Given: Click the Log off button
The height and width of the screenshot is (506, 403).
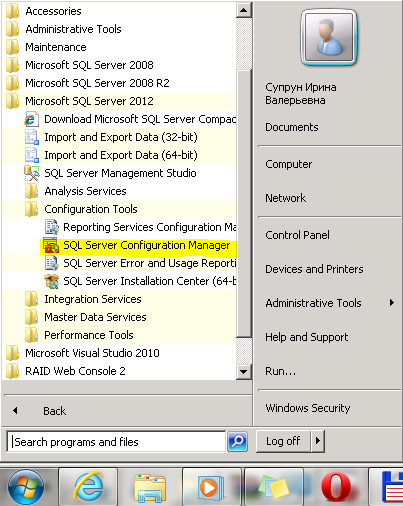Looking at the screenshot, I should point(283,441).
